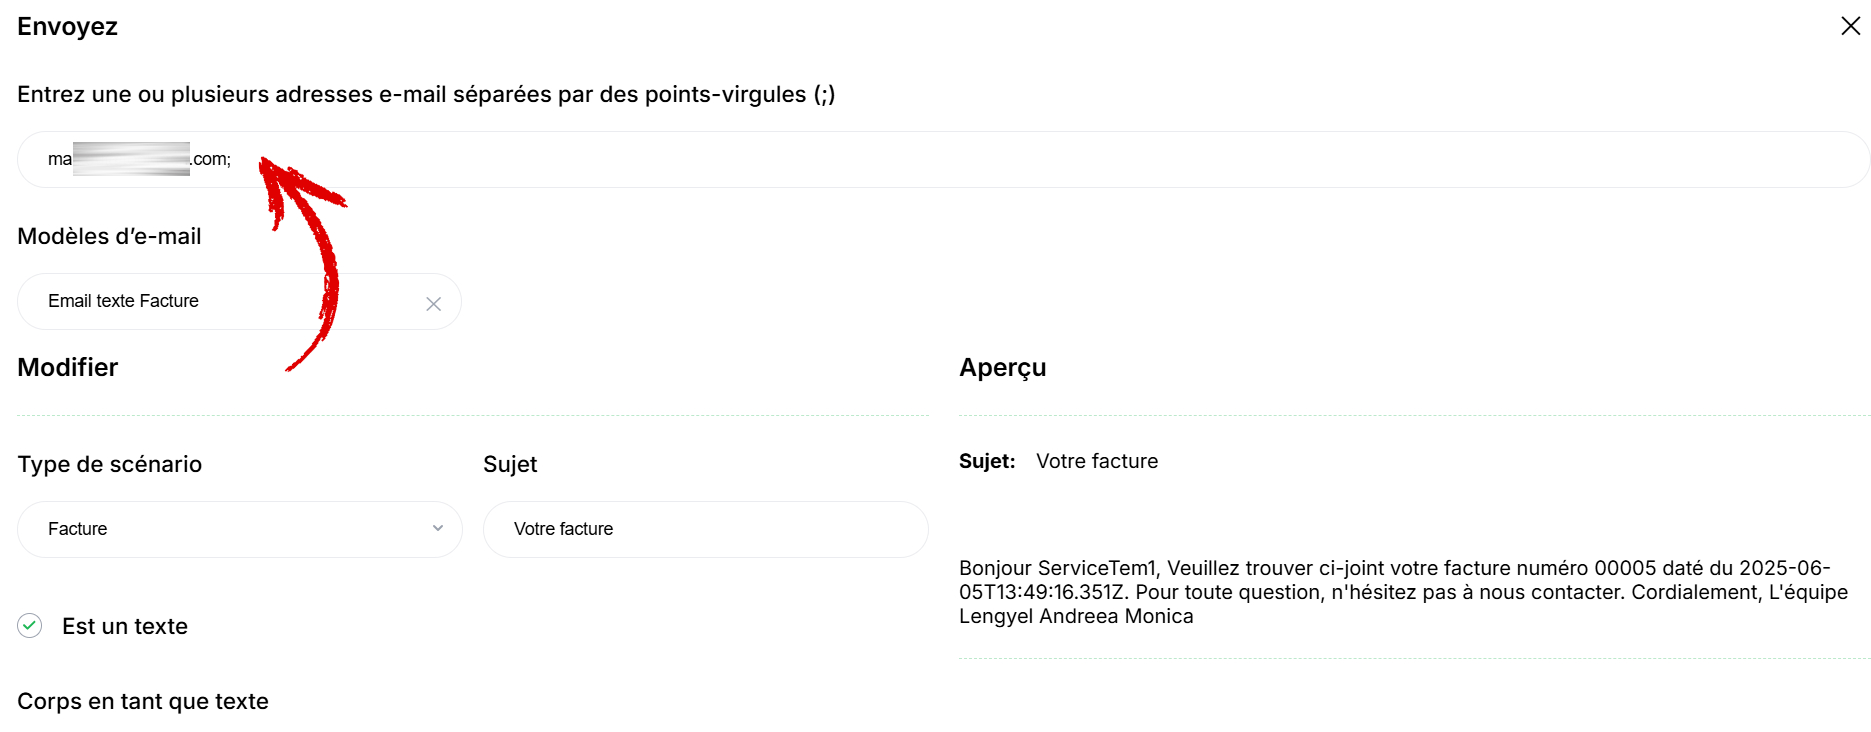Toggle the Est un texte checkbox
1871x732 pixels.
tap(30, 626)
